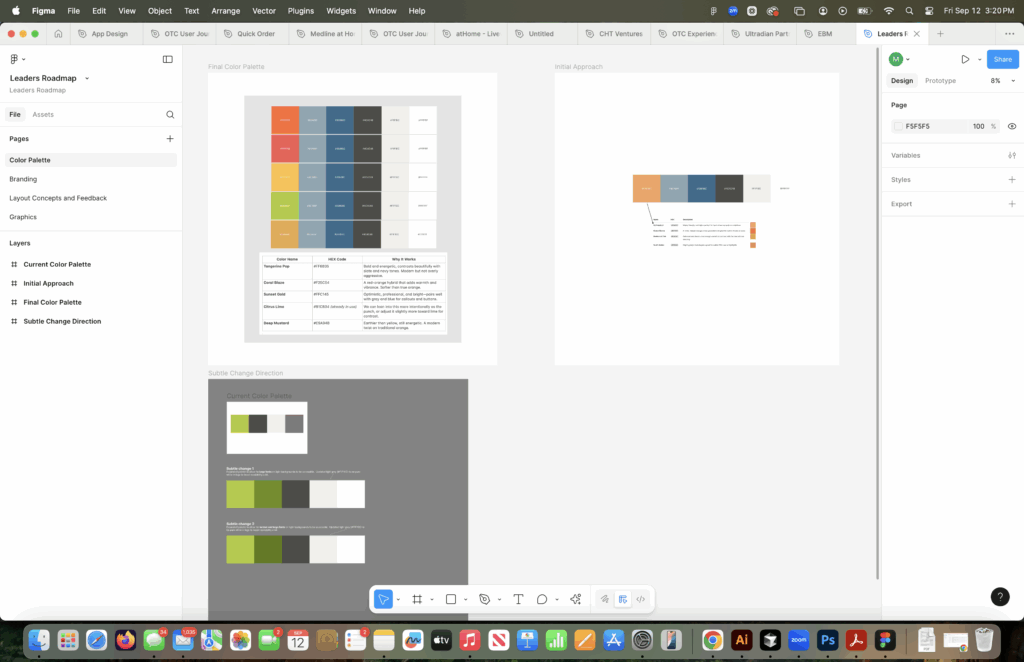Select the Comment tool
1024x662 pixels.
click(542, 599)
